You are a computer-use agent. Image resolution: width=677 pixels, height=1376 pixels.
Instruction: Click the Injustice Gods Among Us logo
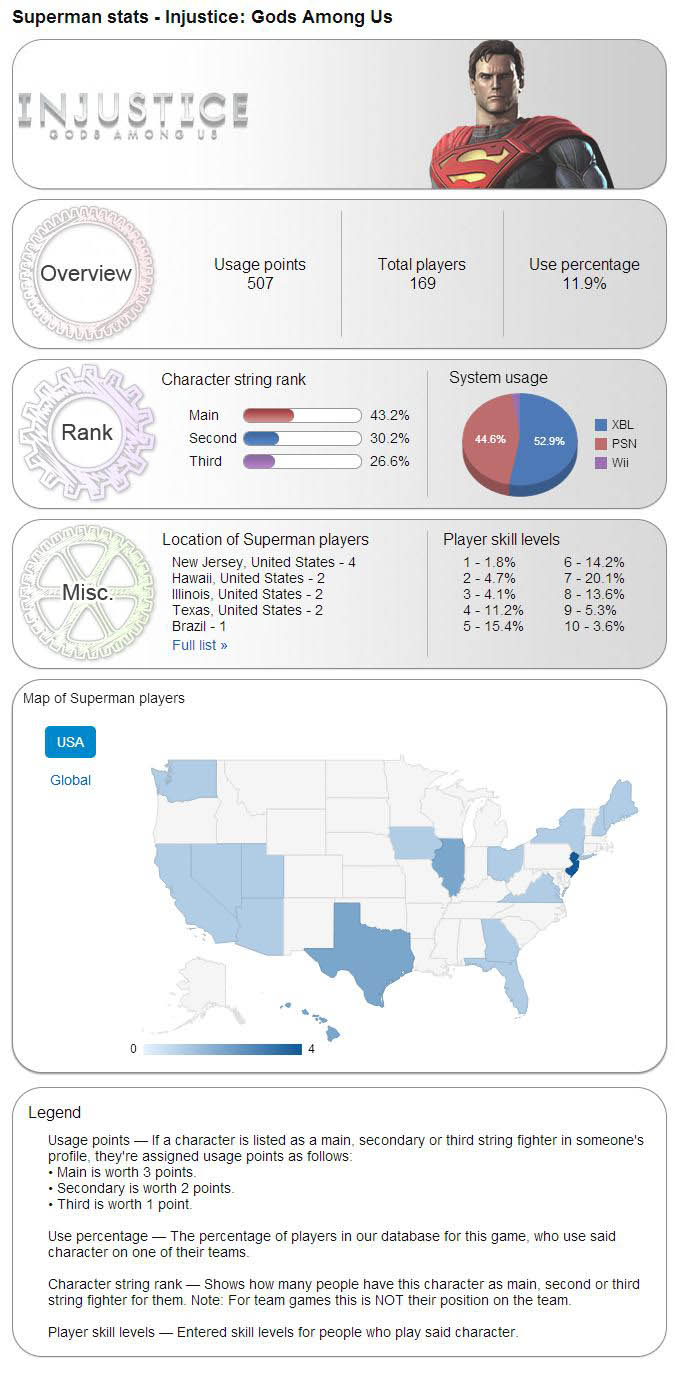(x=133, y=116)
